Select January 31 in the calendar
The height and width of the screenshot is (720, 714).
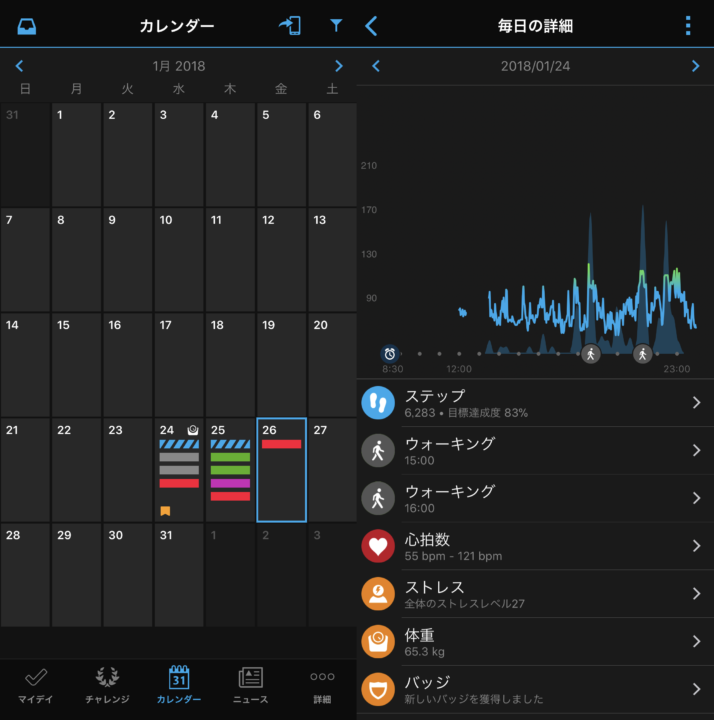click(179, 575)
